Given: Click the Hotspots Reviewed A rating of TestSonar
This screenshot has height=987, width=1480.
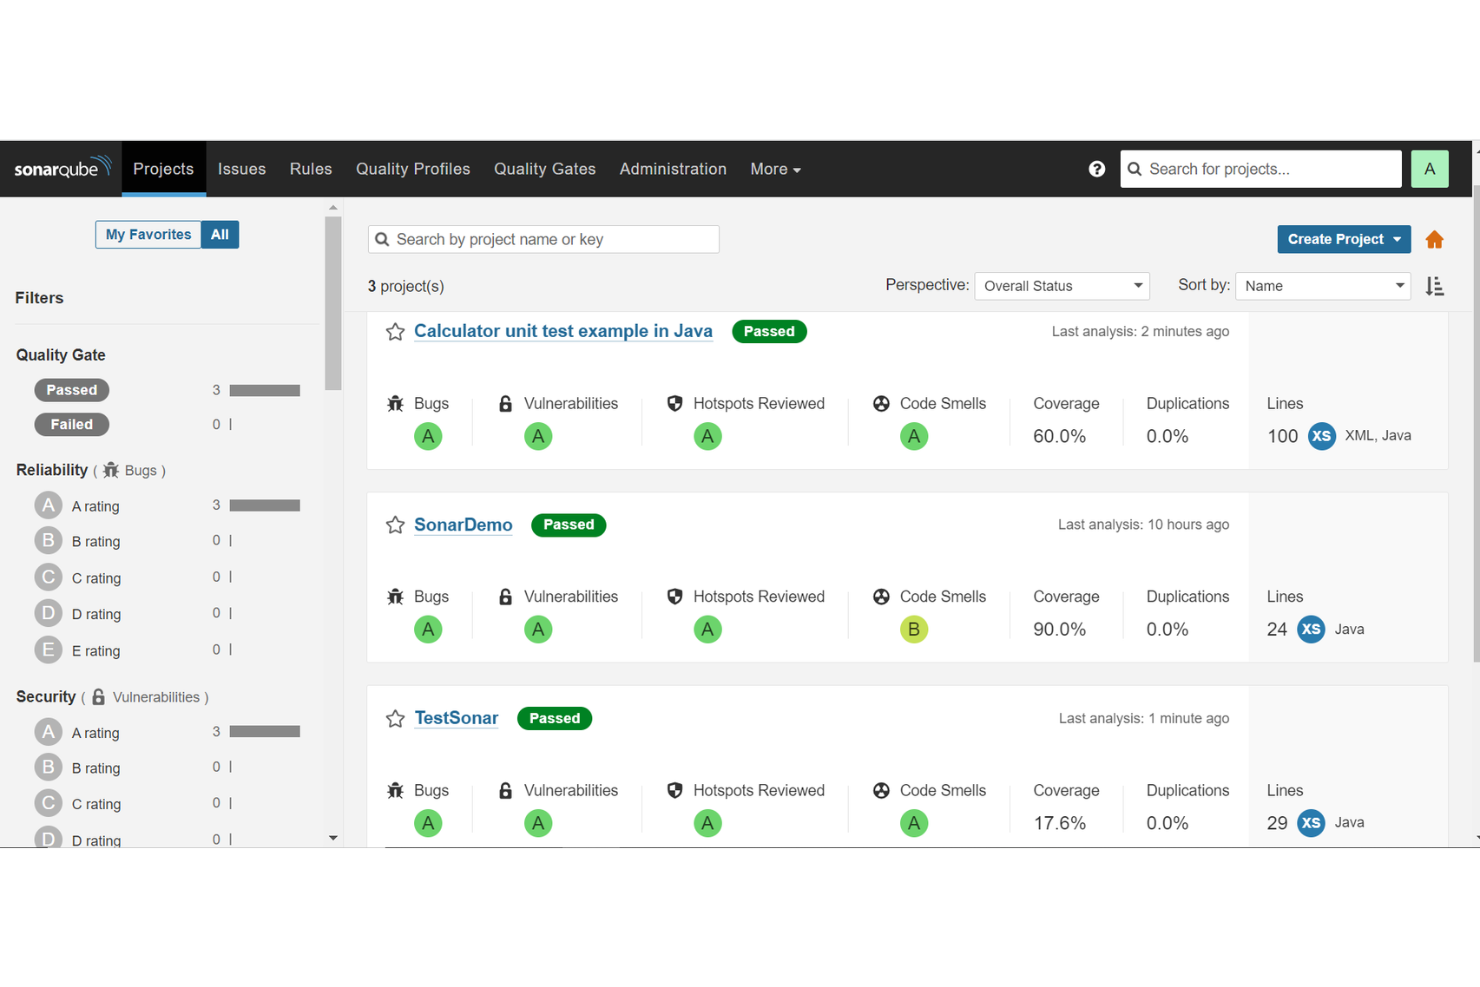Looking at the screenshot, I should (x=707, y=823).
